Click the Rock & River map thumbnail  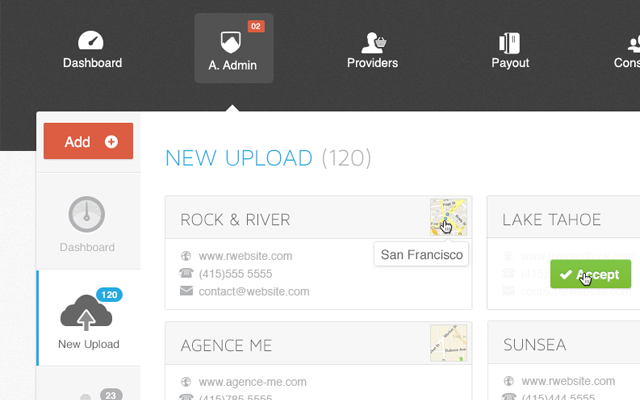click(x=448, y=217)
